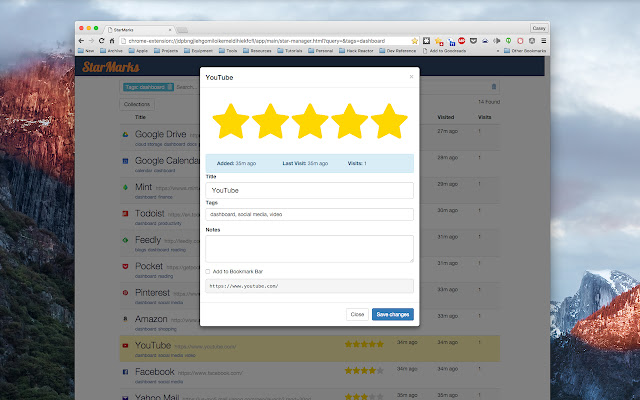640x400 pixels.
Task: Click the red ABP extension icon
Action: point(462,40)
